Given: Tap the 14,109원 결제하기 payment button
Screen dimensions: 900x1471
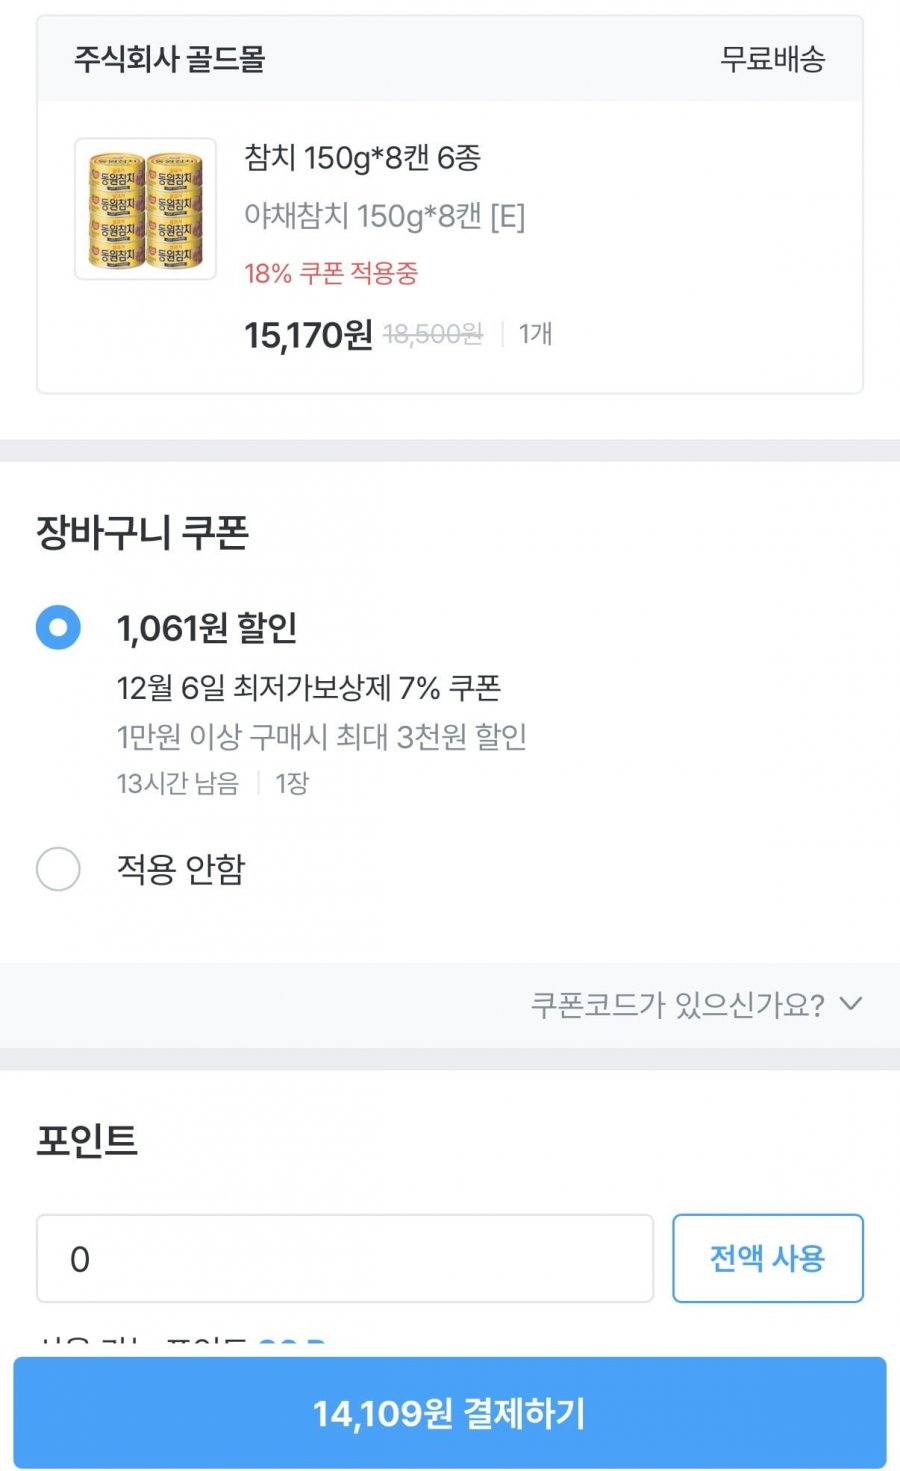Looking at the screenshot, I should coord(450,1412).
